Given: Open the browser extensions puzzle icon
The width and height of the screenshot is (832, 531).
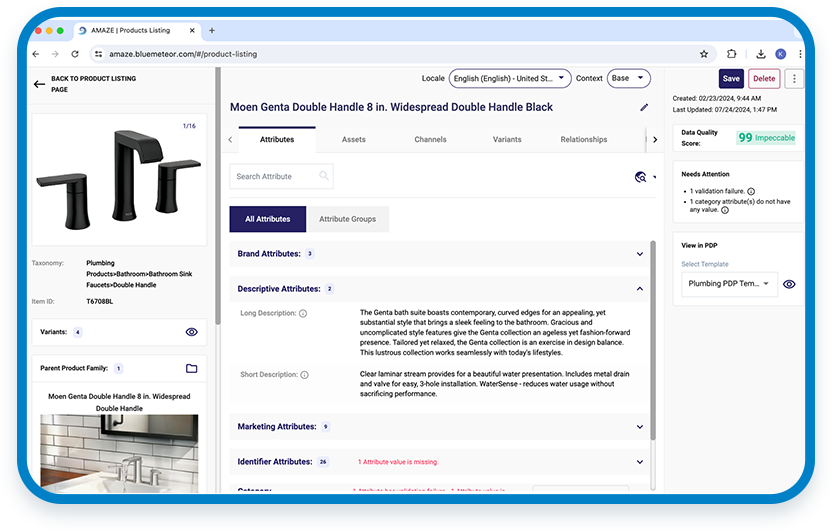Looking at the screenshot, I should (731, 54).
